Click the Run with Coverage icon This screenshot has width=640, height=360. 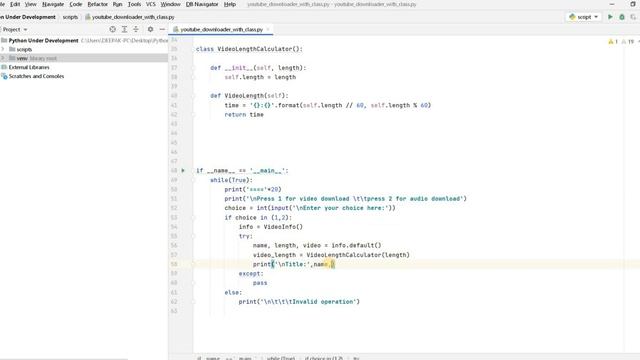[x=633, y=17]
